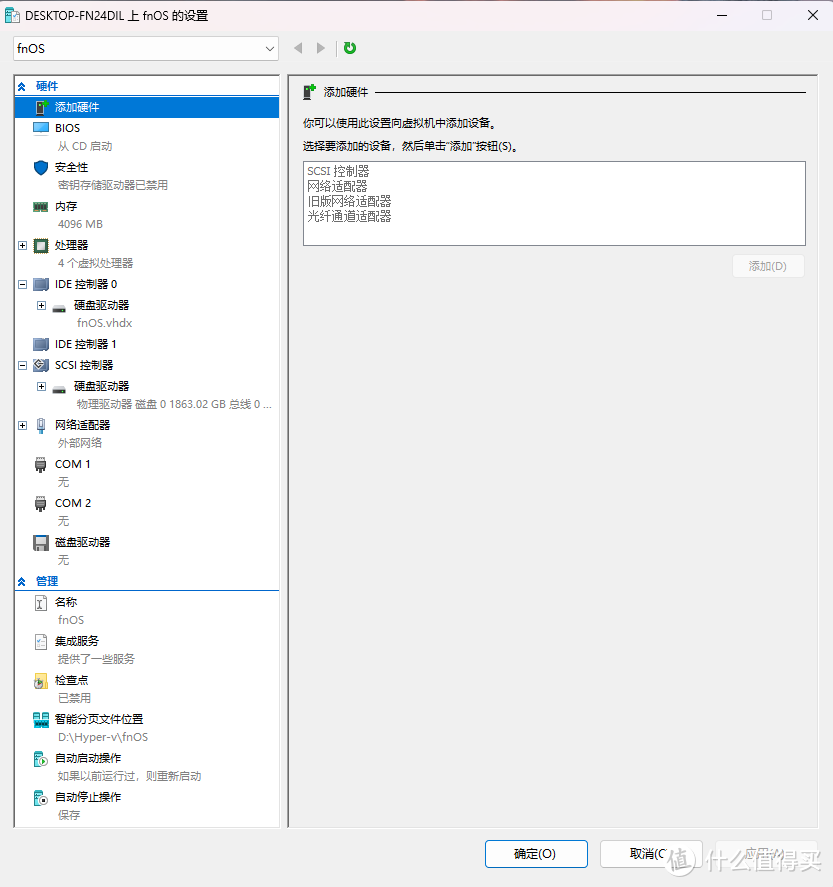
Task: Select the 集成服务 tree item
Action: pyautogui.click(x=76, y=641)
